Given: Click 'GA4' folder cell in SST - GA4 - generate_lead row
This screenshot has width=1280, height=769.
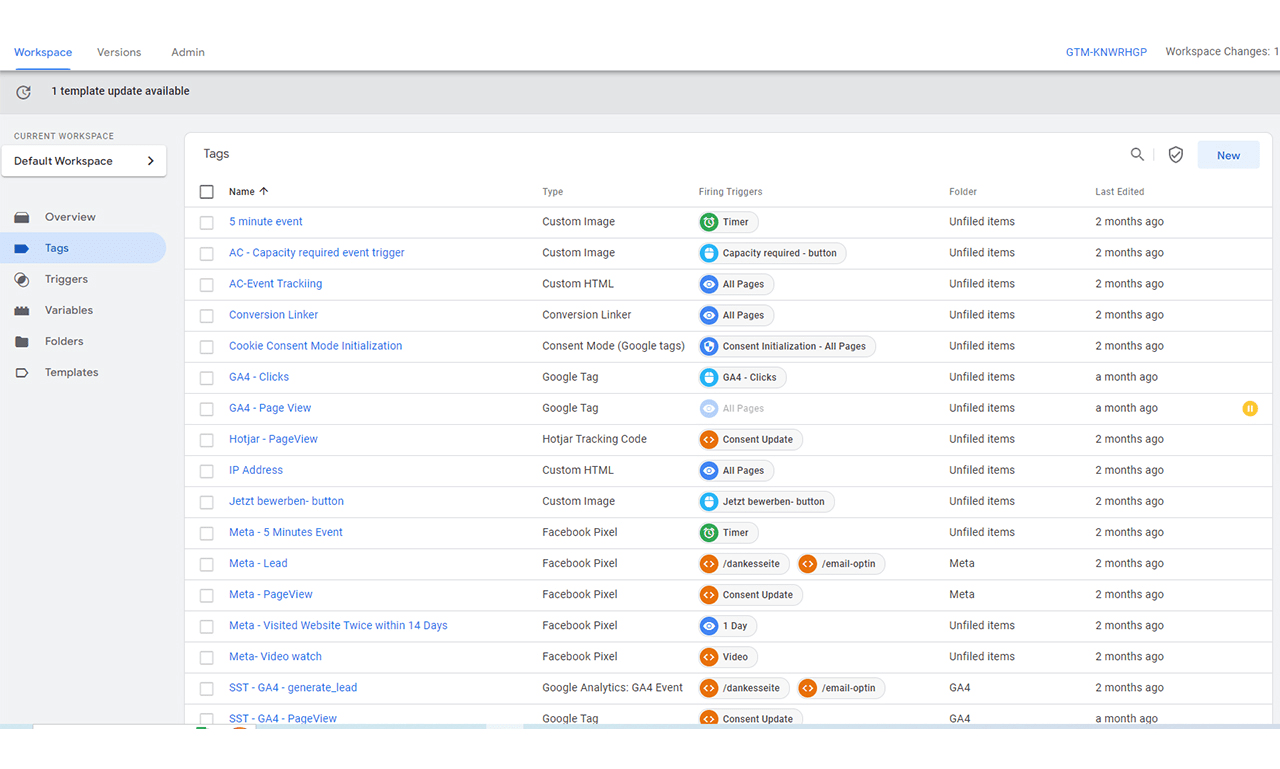Looking at the screenshot, I should click(960, 687).
